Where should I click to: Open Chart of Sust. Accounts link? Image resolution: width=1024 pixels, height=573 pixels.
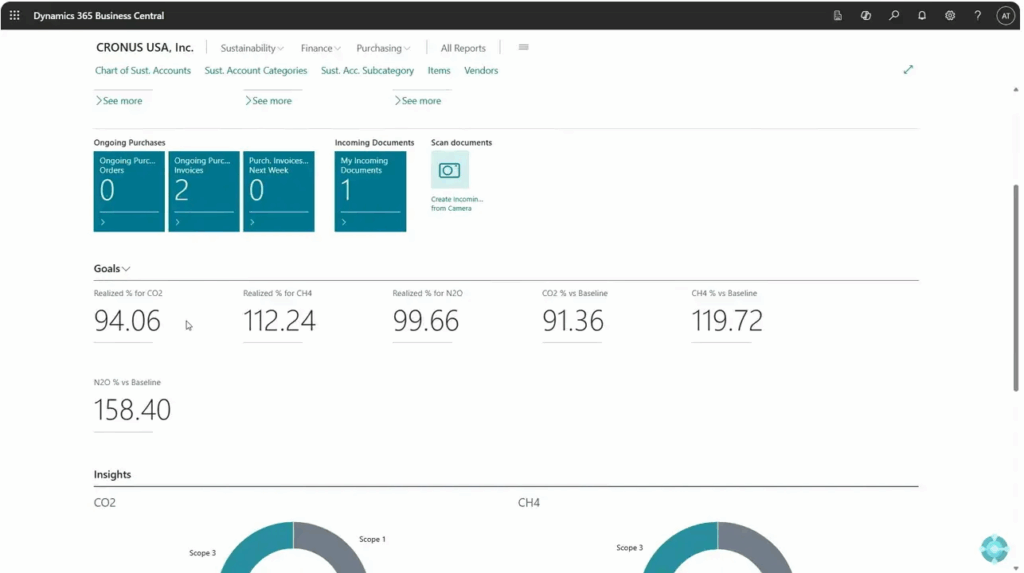click(143, 71)
